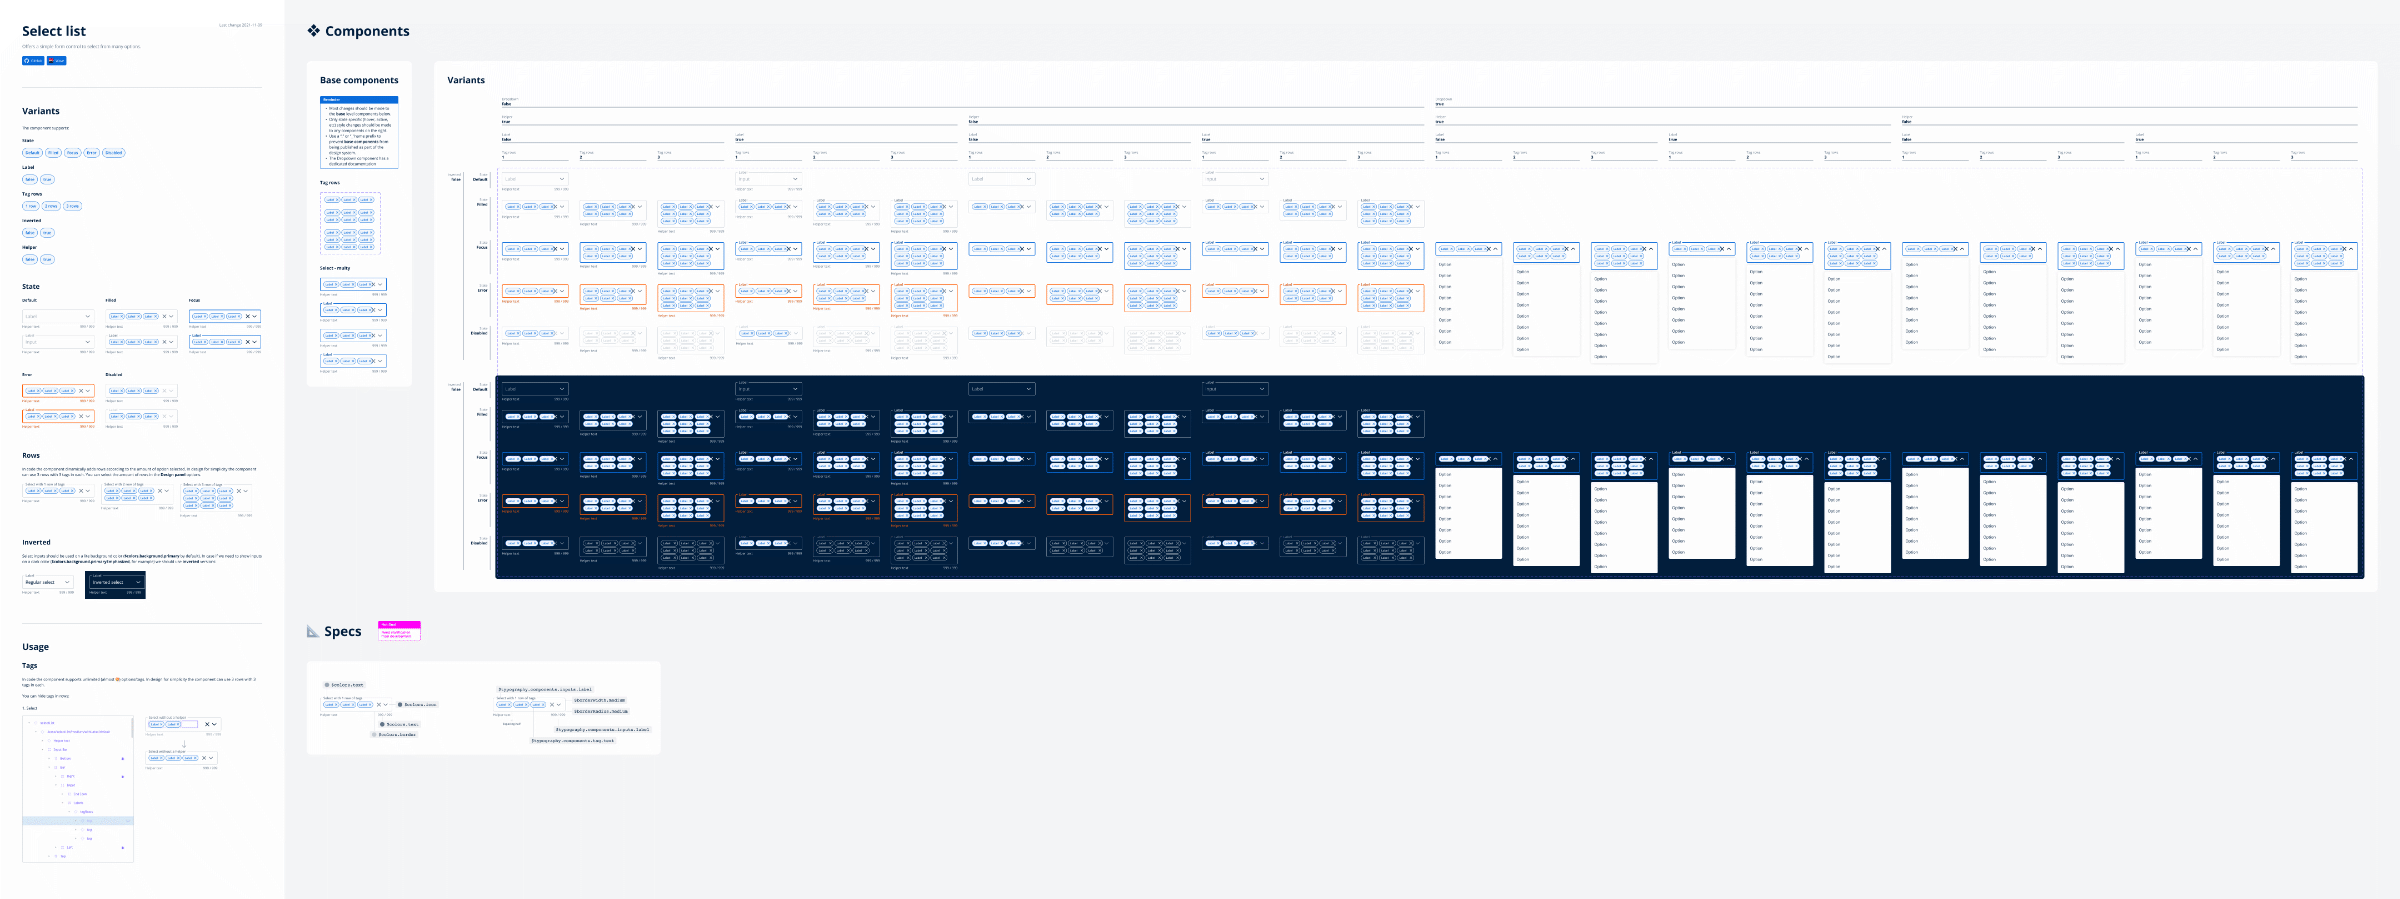Open the Default state Label dropdown in the State section
The height and width of the screenshot is (899, 2400).
point(58,316)
